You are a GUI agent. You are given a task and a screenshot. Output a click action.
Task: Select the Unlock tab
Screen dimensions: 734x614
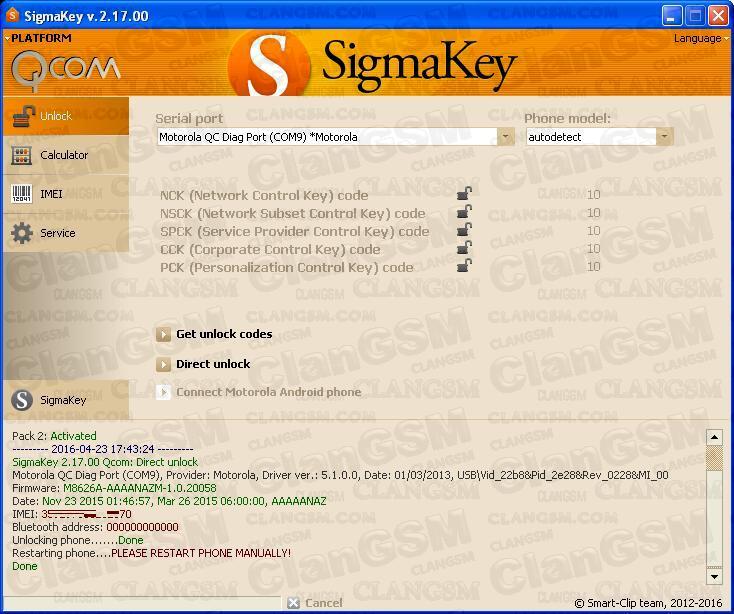[66, 116]
